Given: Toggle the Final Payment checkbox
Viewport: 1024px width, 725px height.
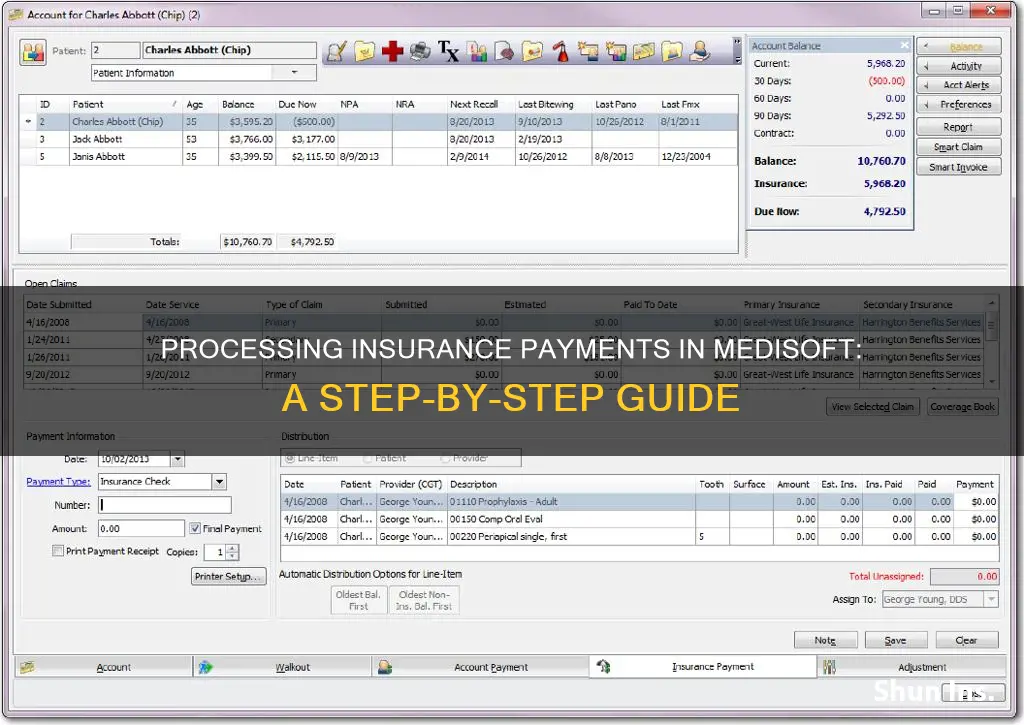Looking at the screenshot, I should coord(195,528).
